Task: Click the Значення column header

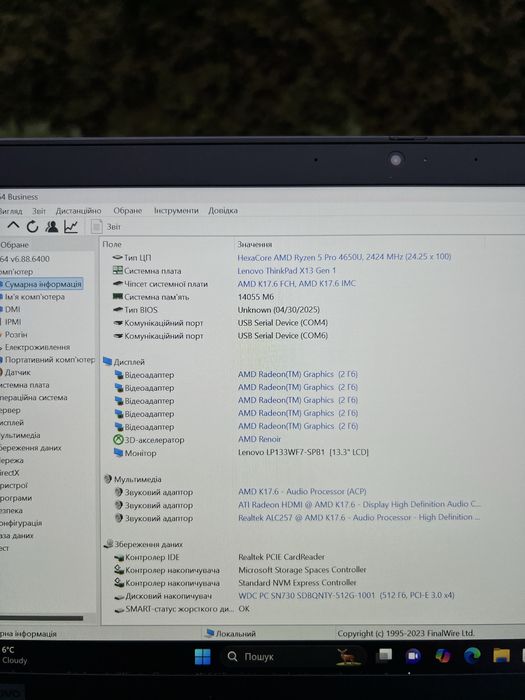Action: [254, 244]
